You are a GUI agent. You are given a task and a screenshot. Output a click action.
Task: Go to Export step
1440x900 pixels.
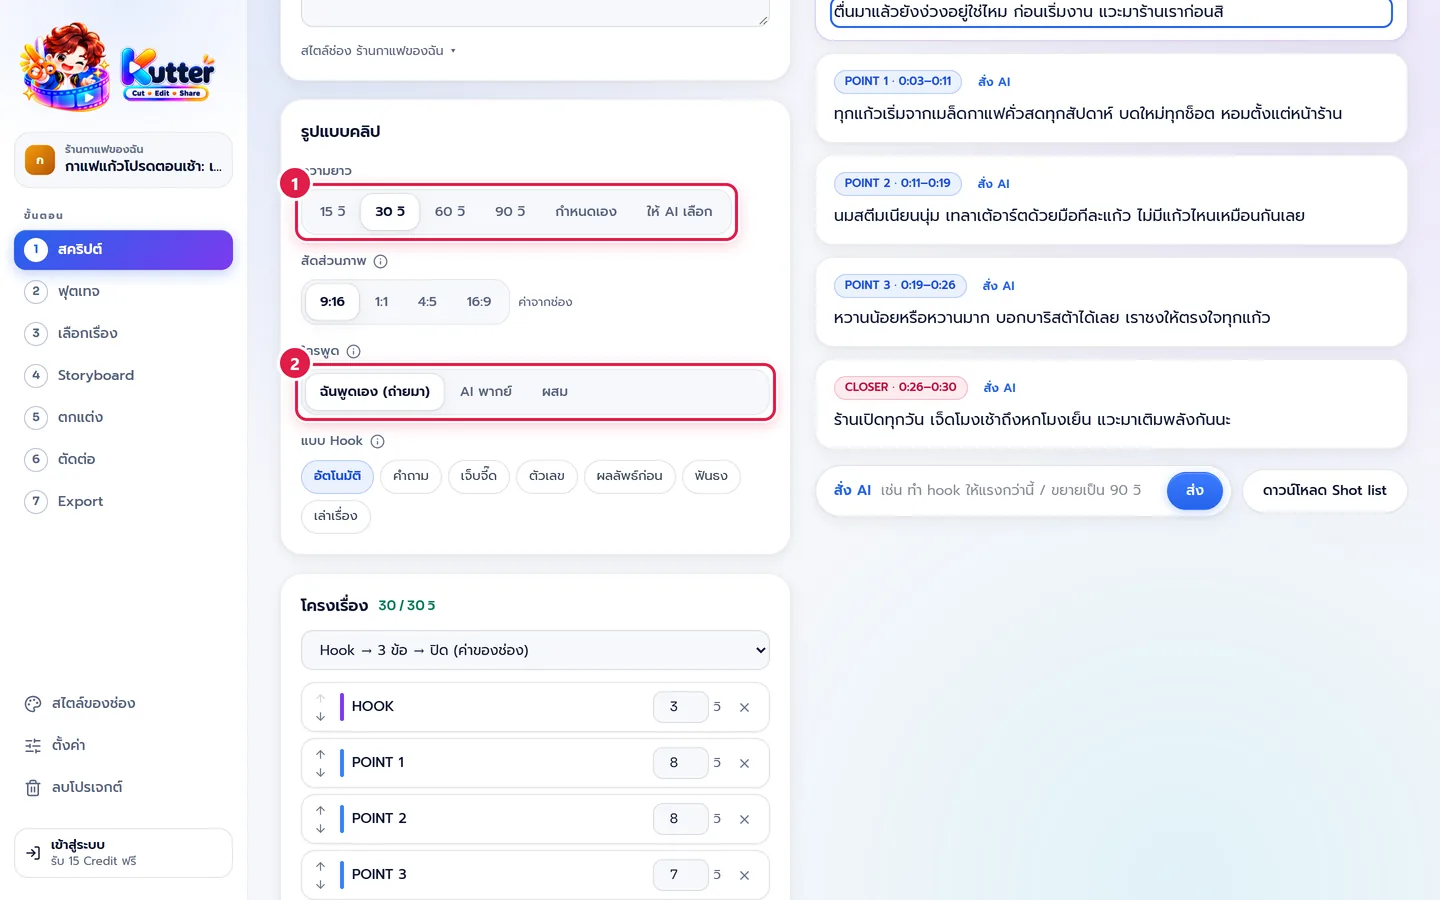tap(123, 501)
